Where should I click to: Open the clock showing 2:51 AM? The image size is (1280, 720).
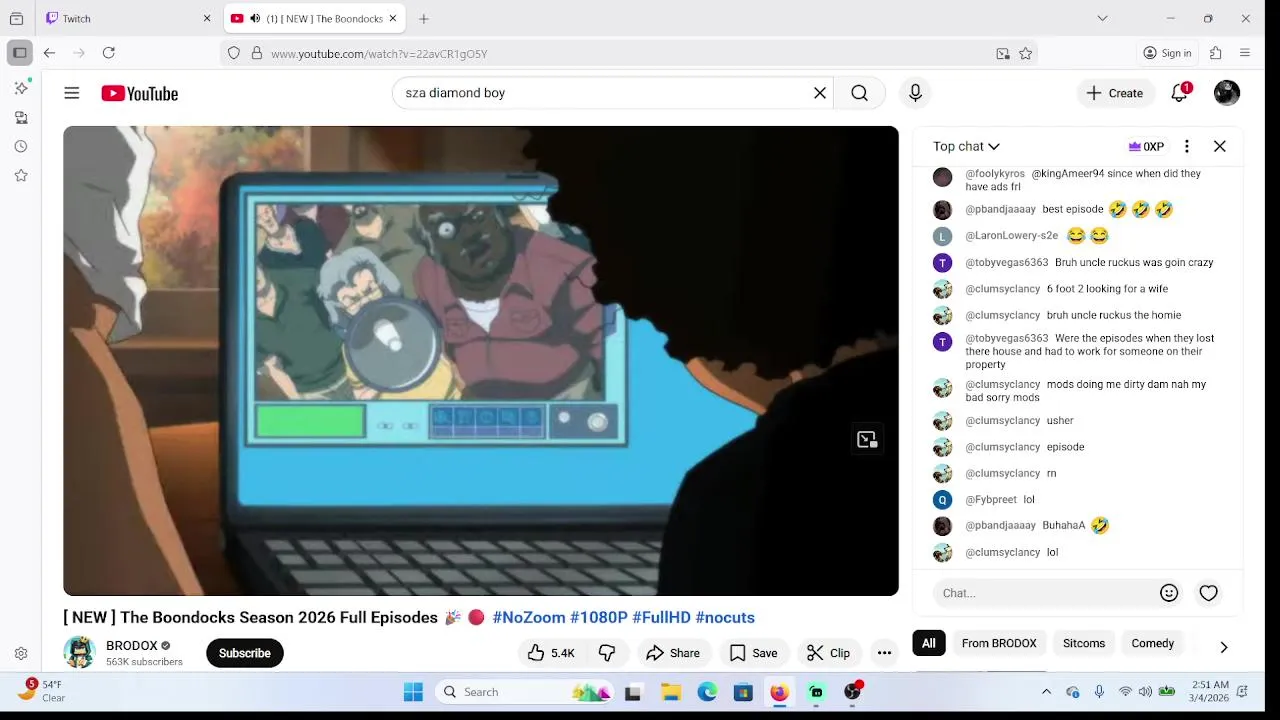point(1210,691)
